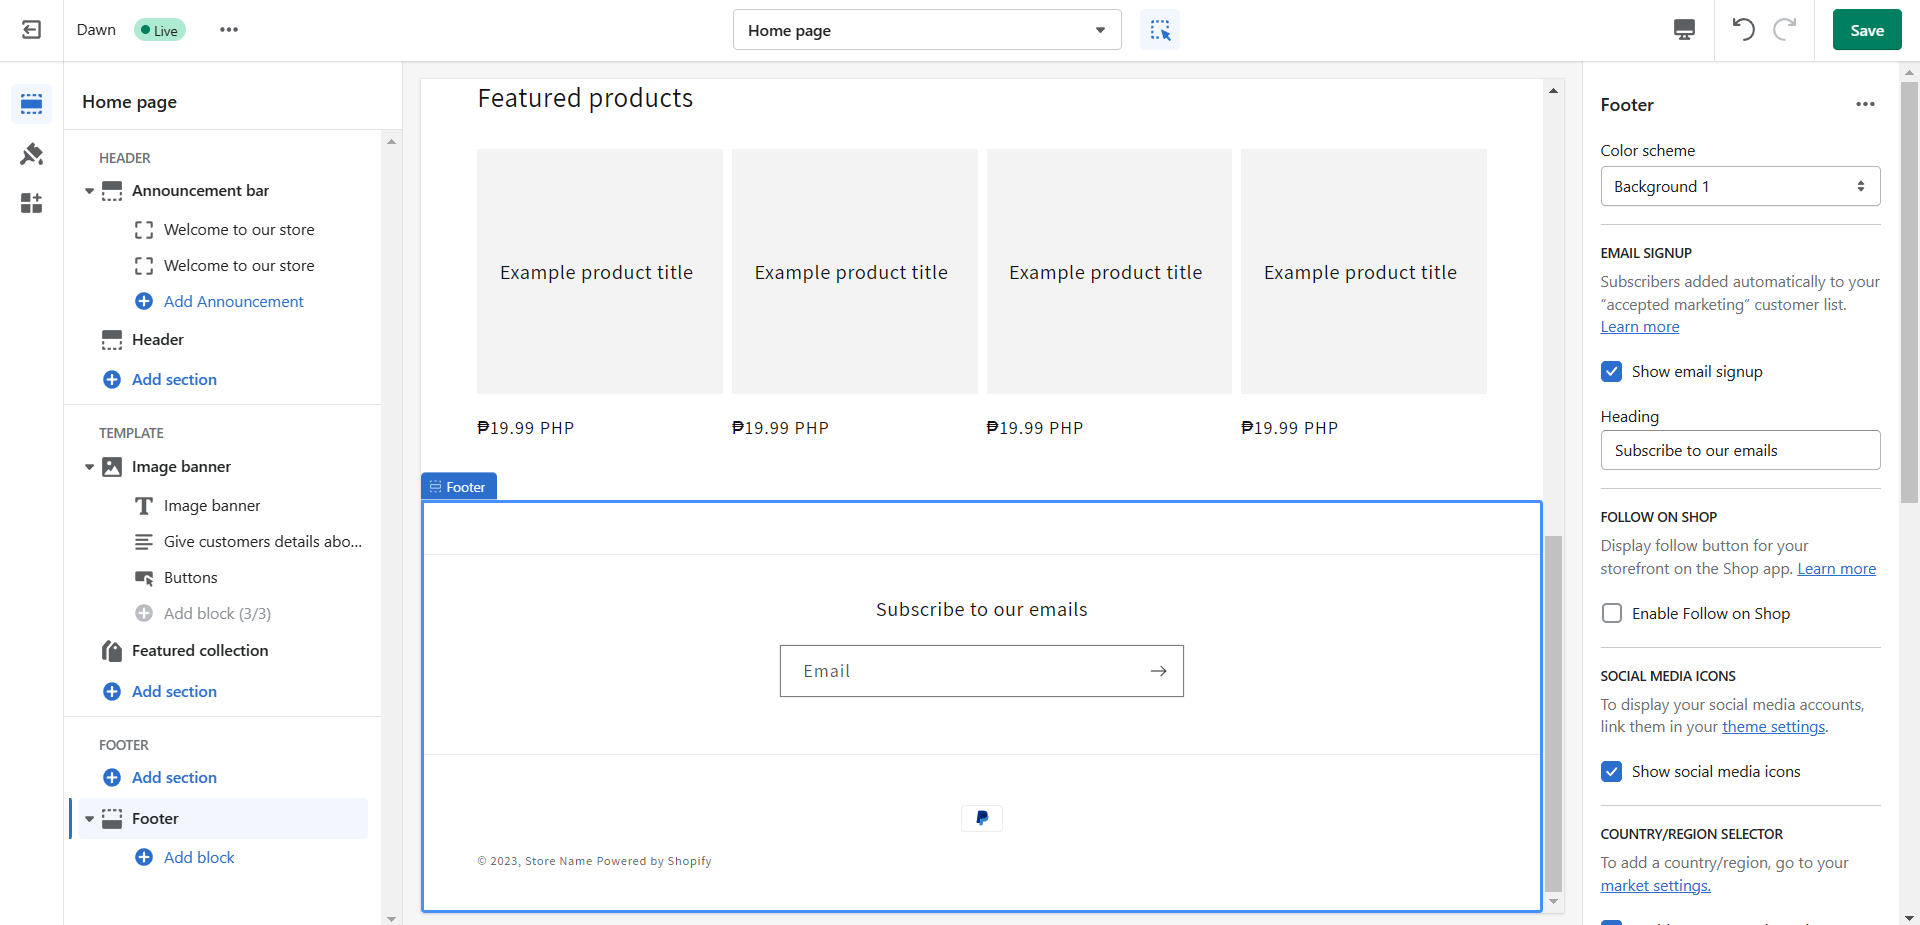Click the Footer section icon in sidebar
The height and width of the screenshot is (925, 1920).
coord(112,819)
